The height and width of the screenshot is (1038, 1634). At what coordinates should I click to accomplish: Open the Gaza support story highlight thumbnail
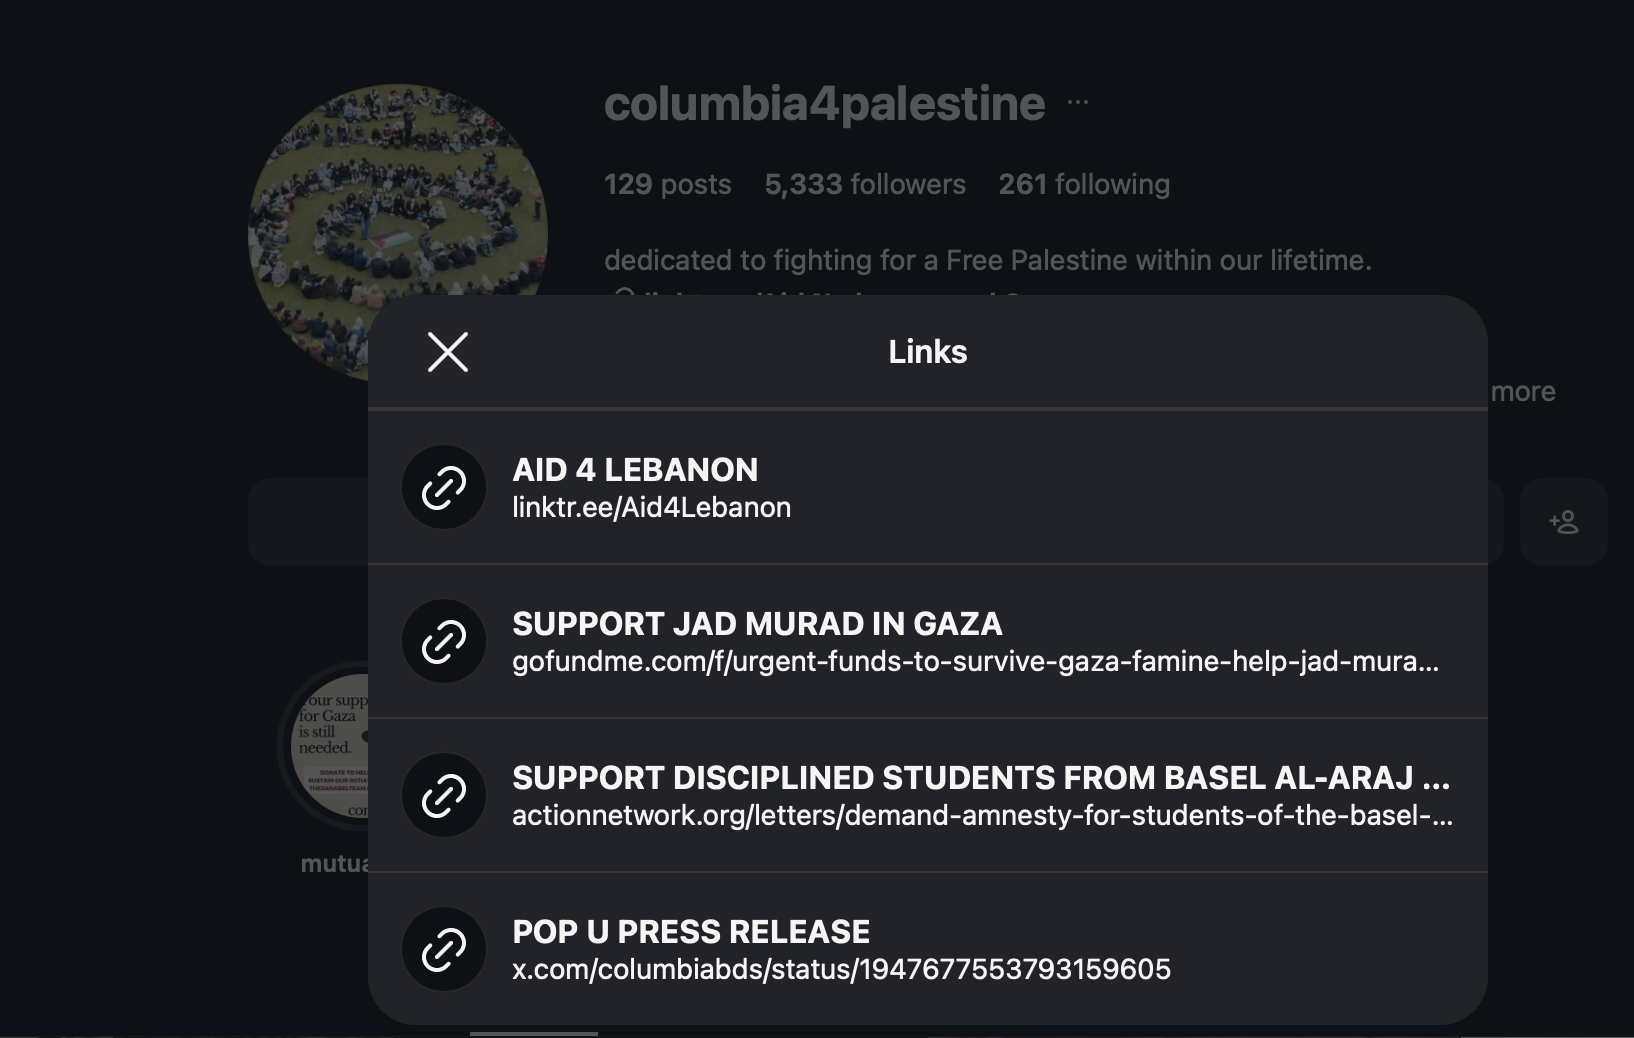click(x=330, y=745)
